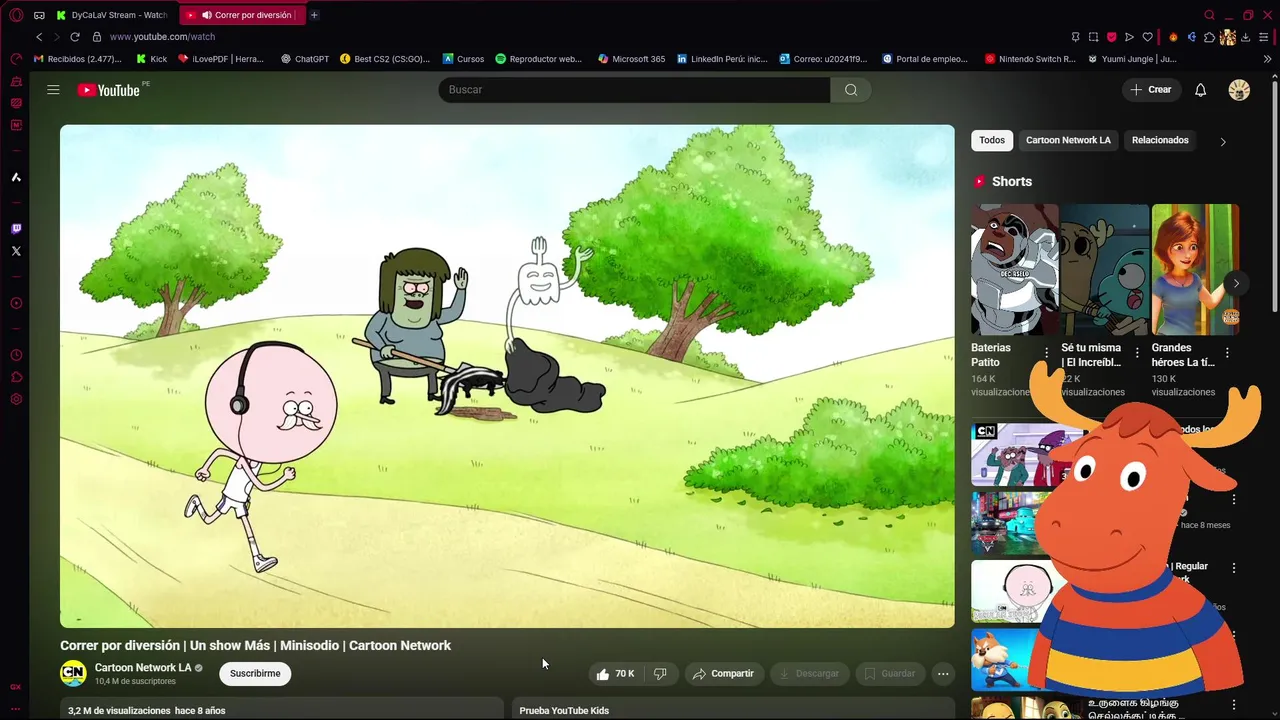Open the Easy Setup sliders icon
The height and width of the screenshot is (720, 1280).
[1264, 37]
